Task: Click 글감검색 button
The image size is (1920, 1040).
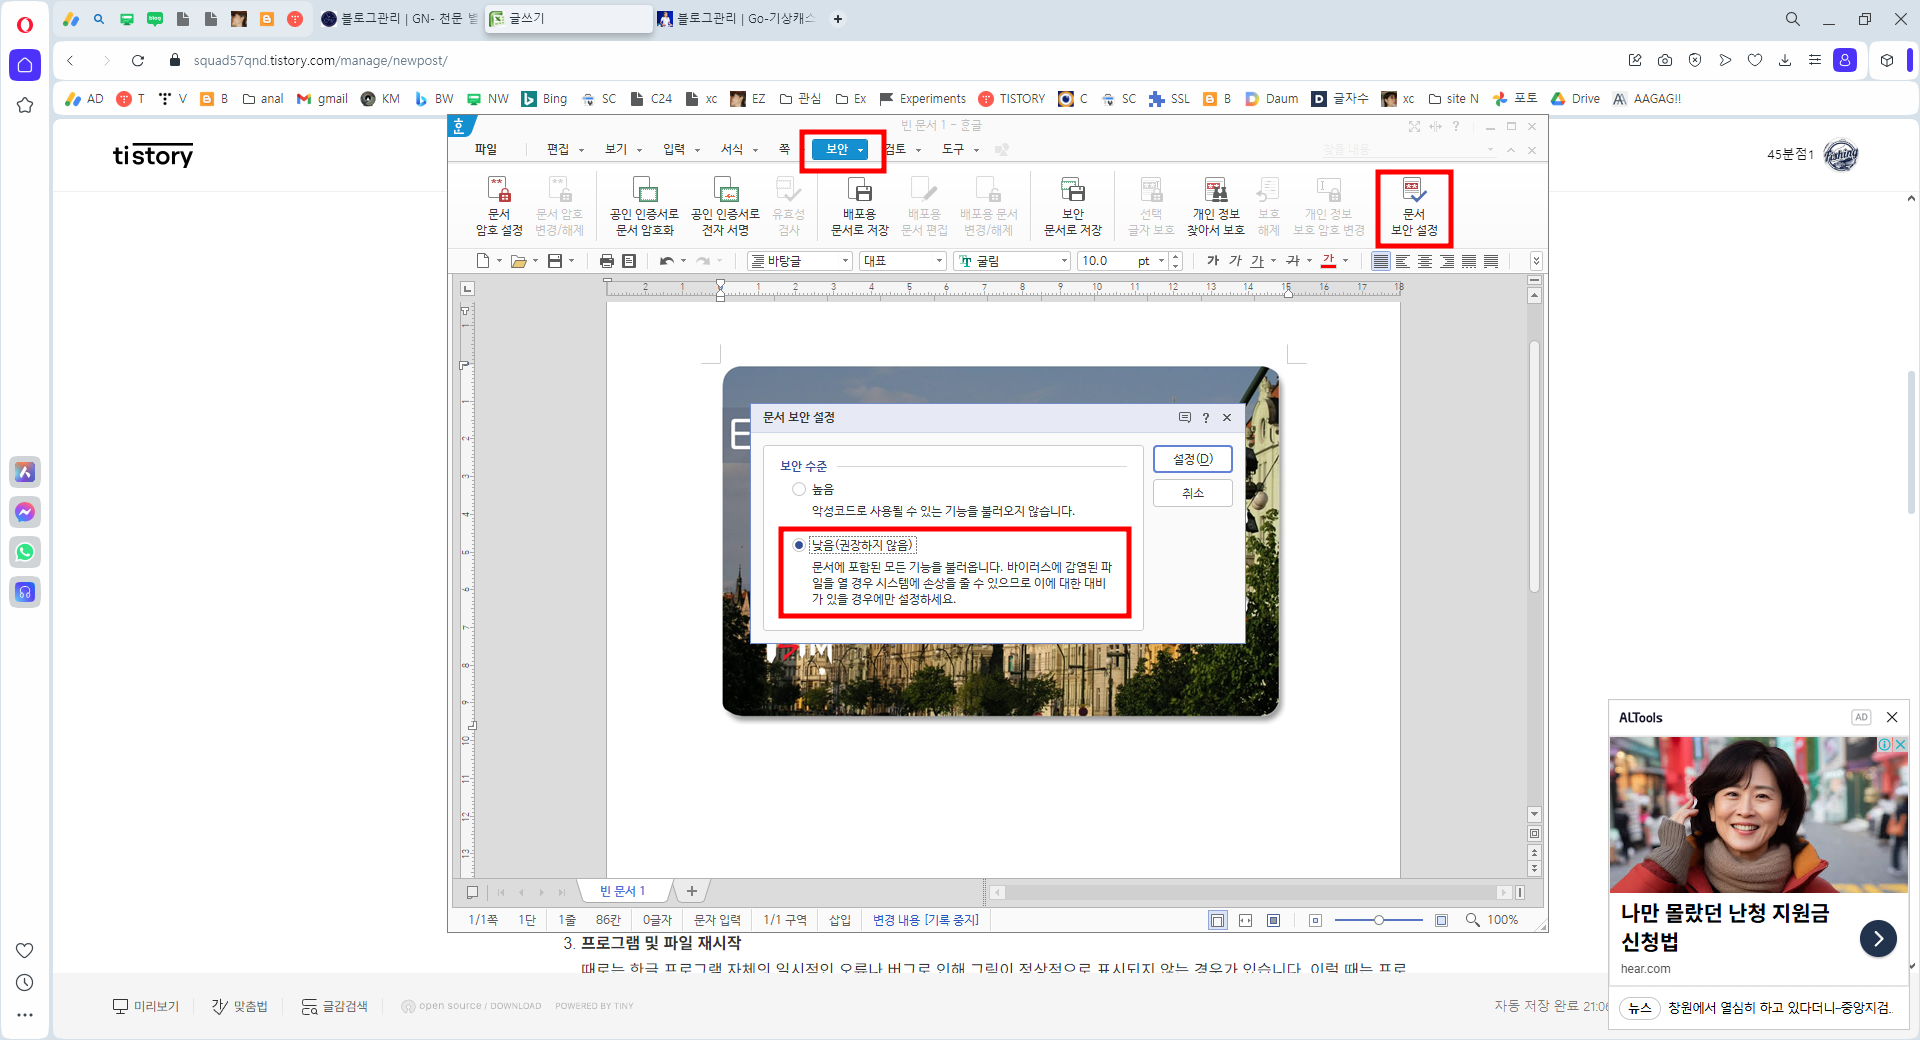Action: click(x=335, y=1006)
